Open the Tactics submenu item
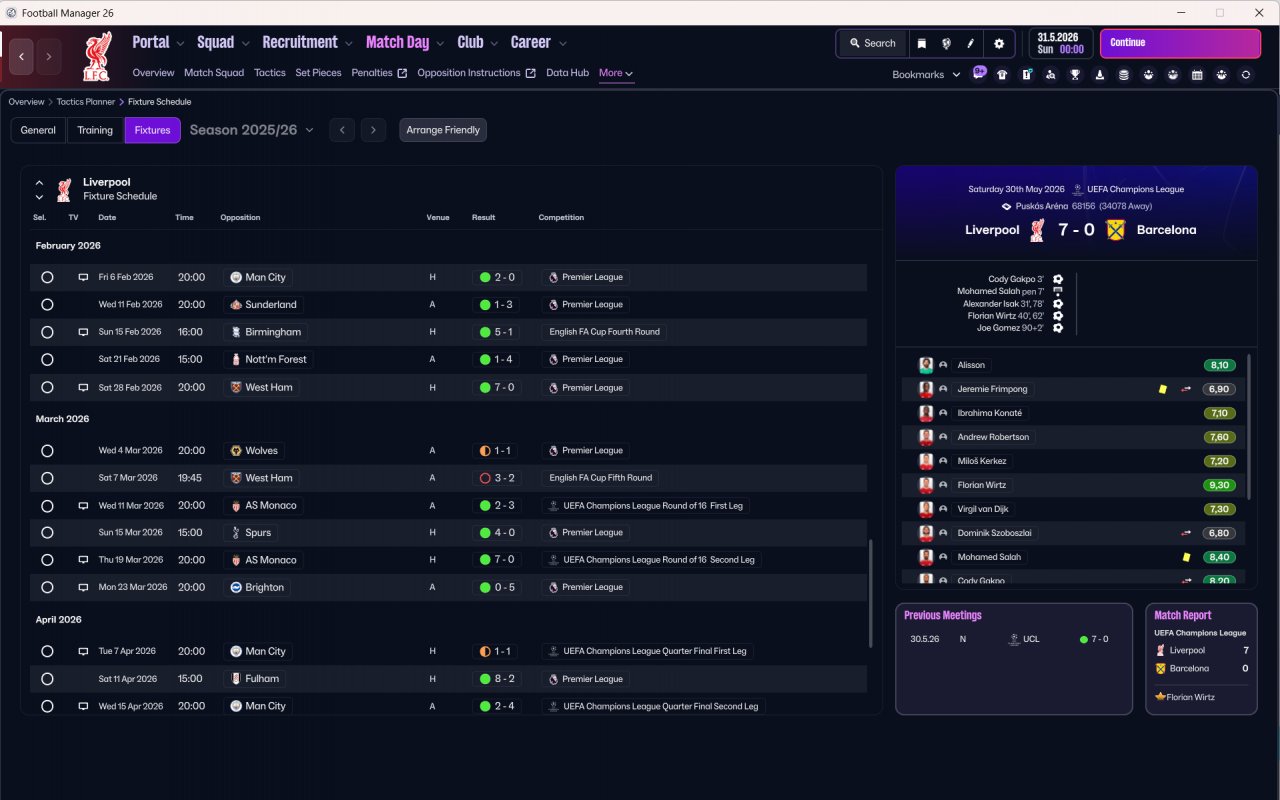 (270, 73)
